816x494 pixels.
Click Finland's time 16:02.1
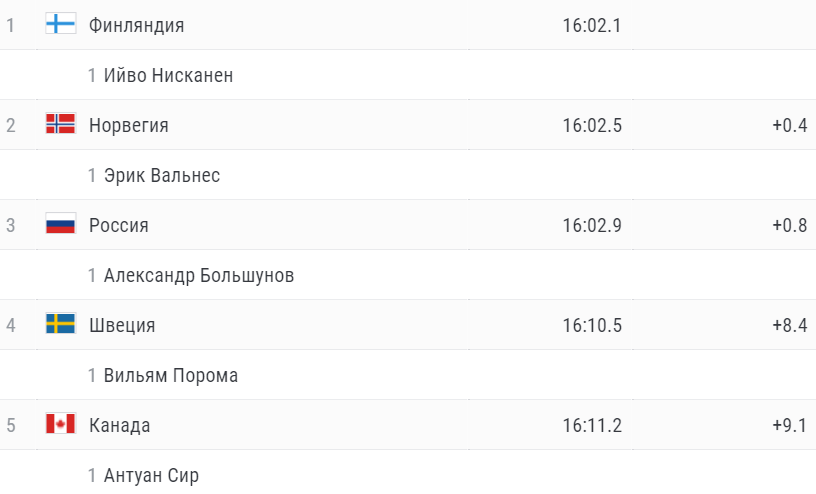[x=592, y=26]
